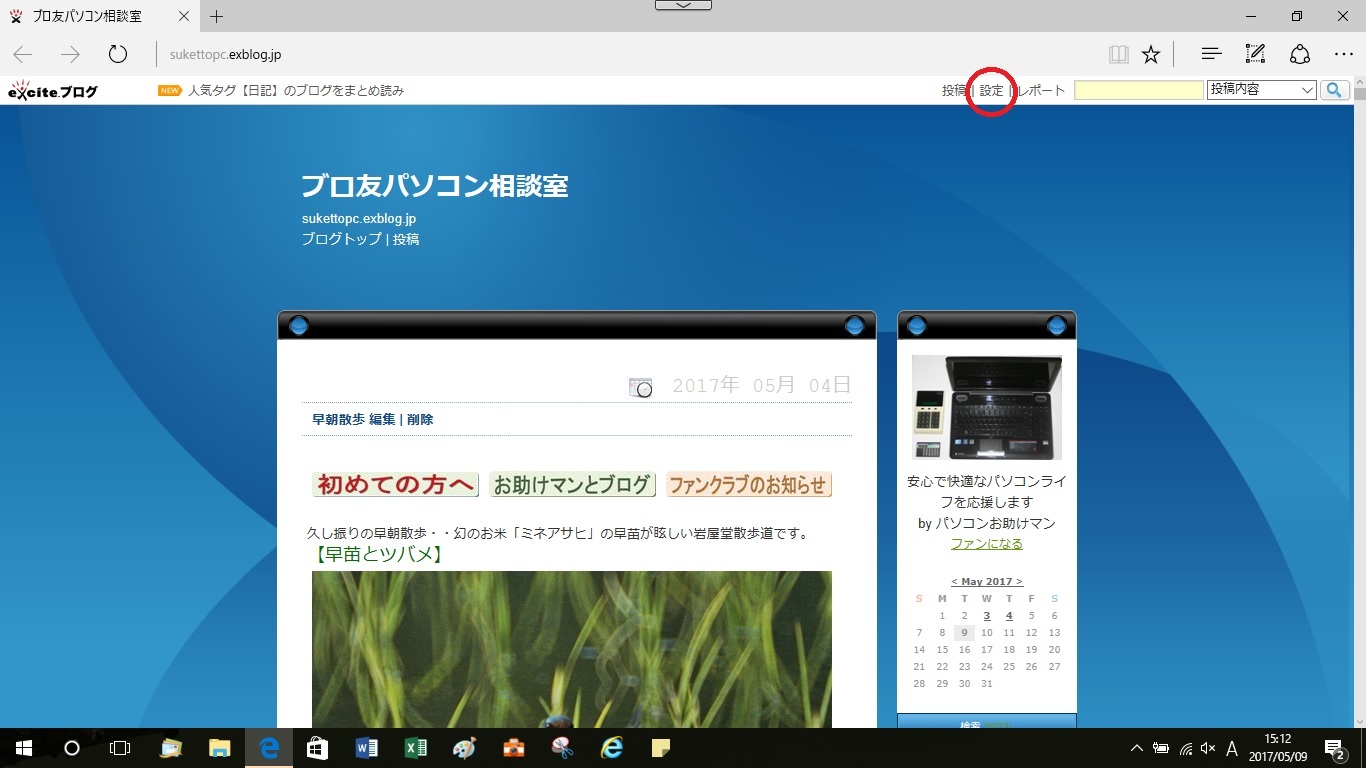Click the 初めての方へ banner button
This screenshot has height=768, width=1366.
(395, 485)
